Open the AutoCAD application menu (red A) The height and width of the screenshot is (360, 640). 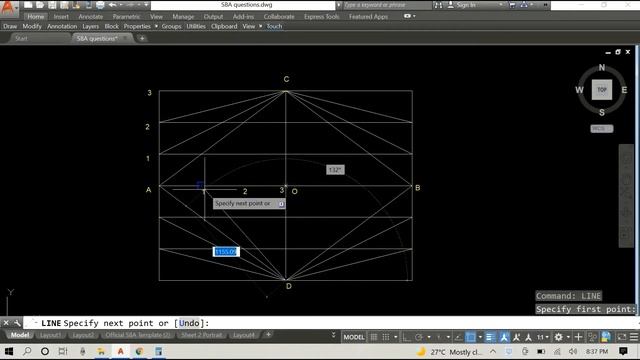8,8
